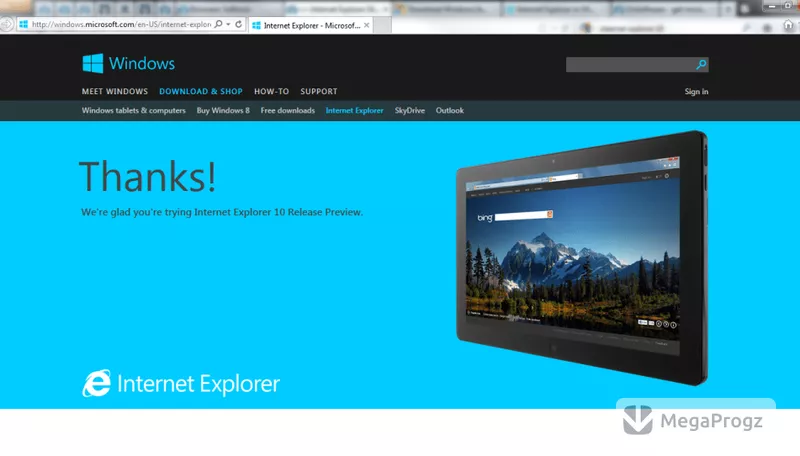Go to Windows tablets & computers
Viewport: 800px width, 456px height.
134,110
